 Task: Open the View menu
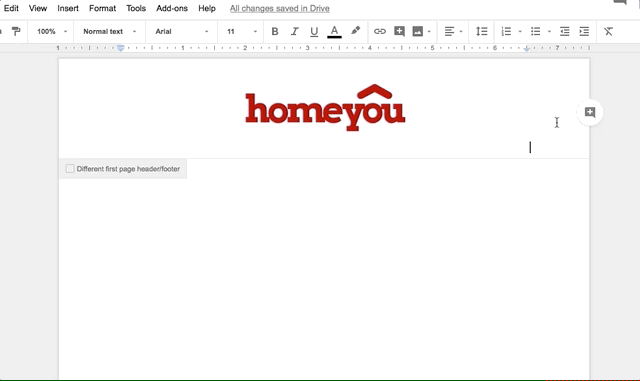(38, 8)
